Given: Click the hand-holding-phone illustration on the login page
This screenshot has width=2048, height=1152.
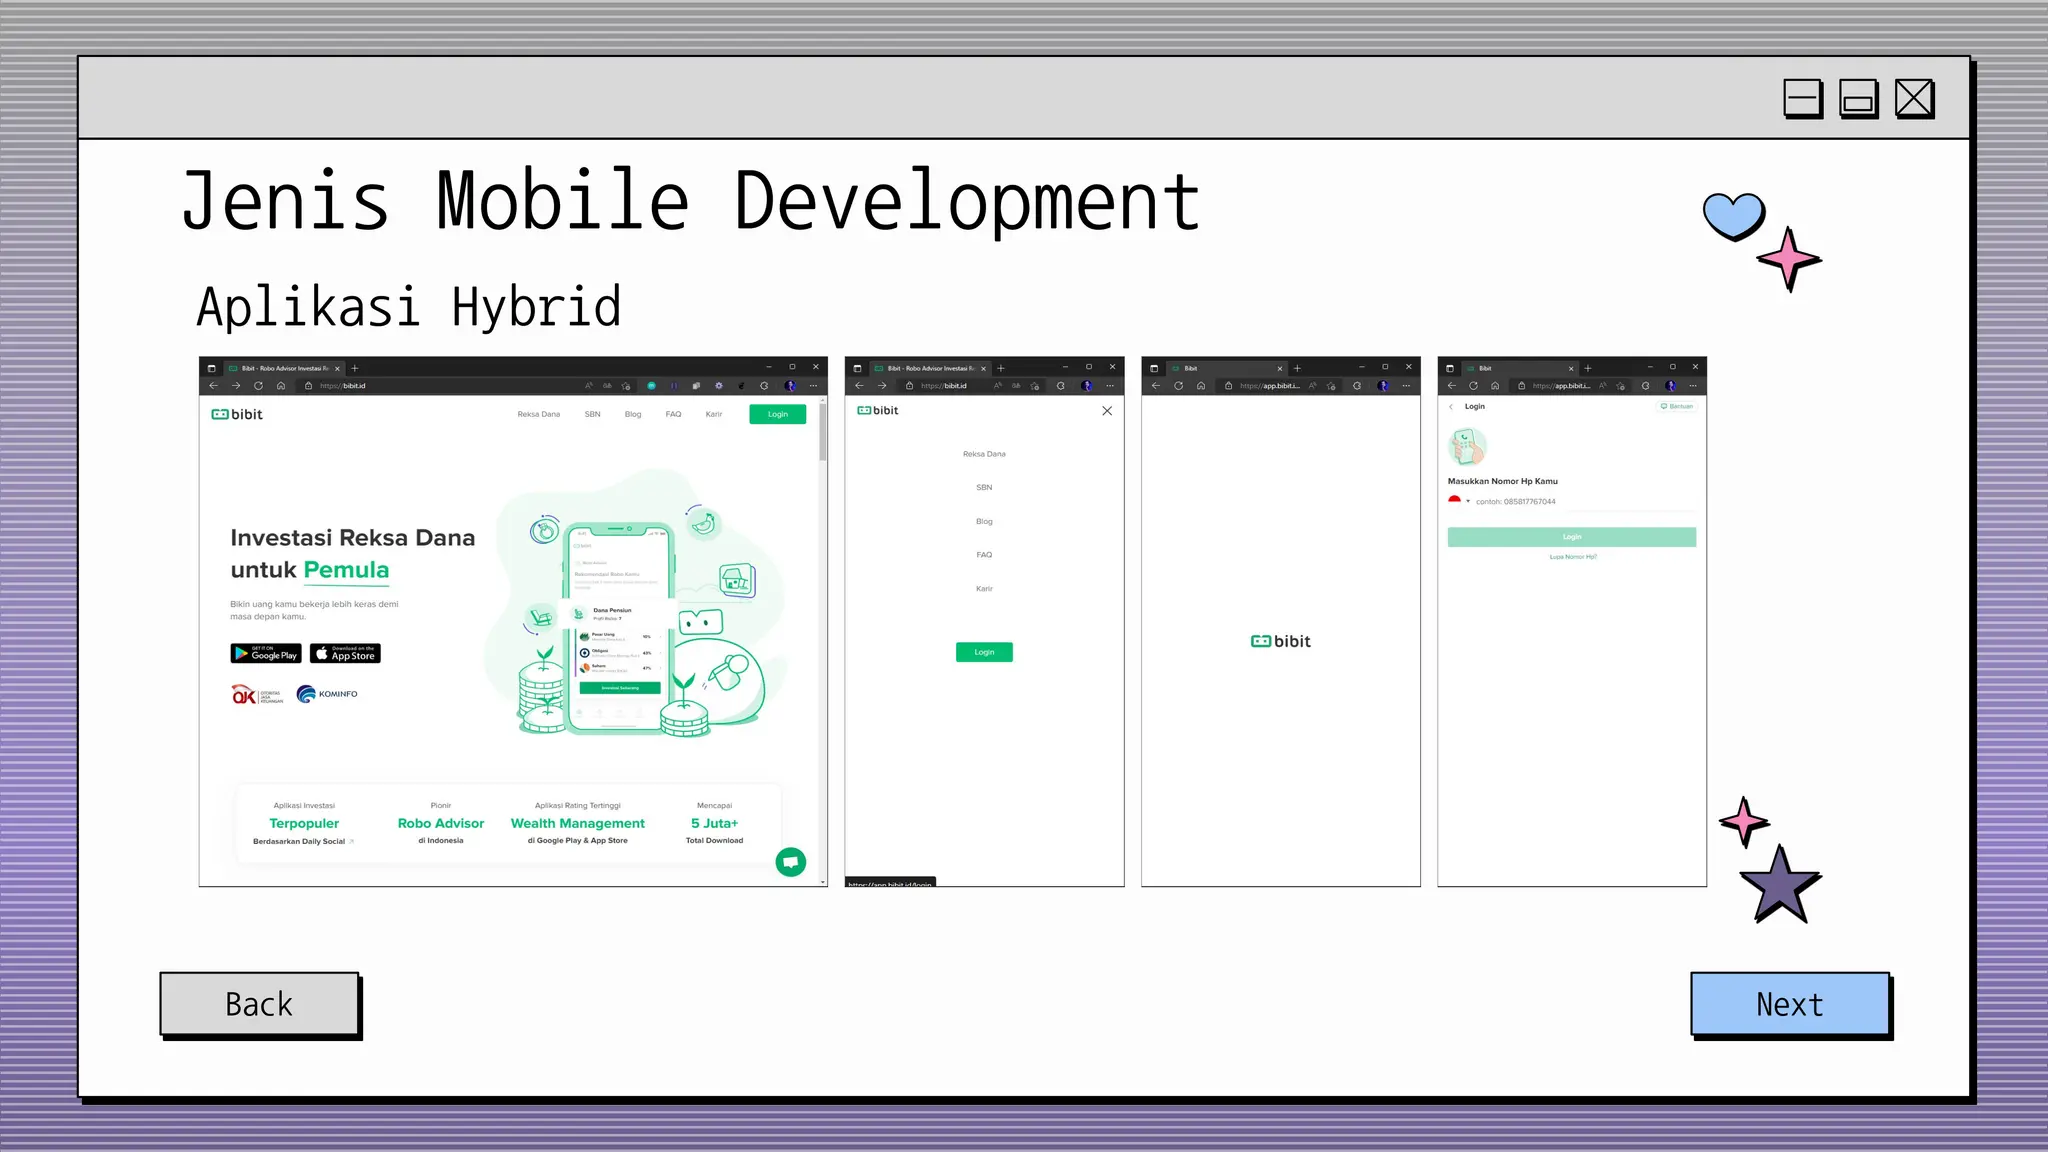Looking at the screenshot, I should [1467, 446].
